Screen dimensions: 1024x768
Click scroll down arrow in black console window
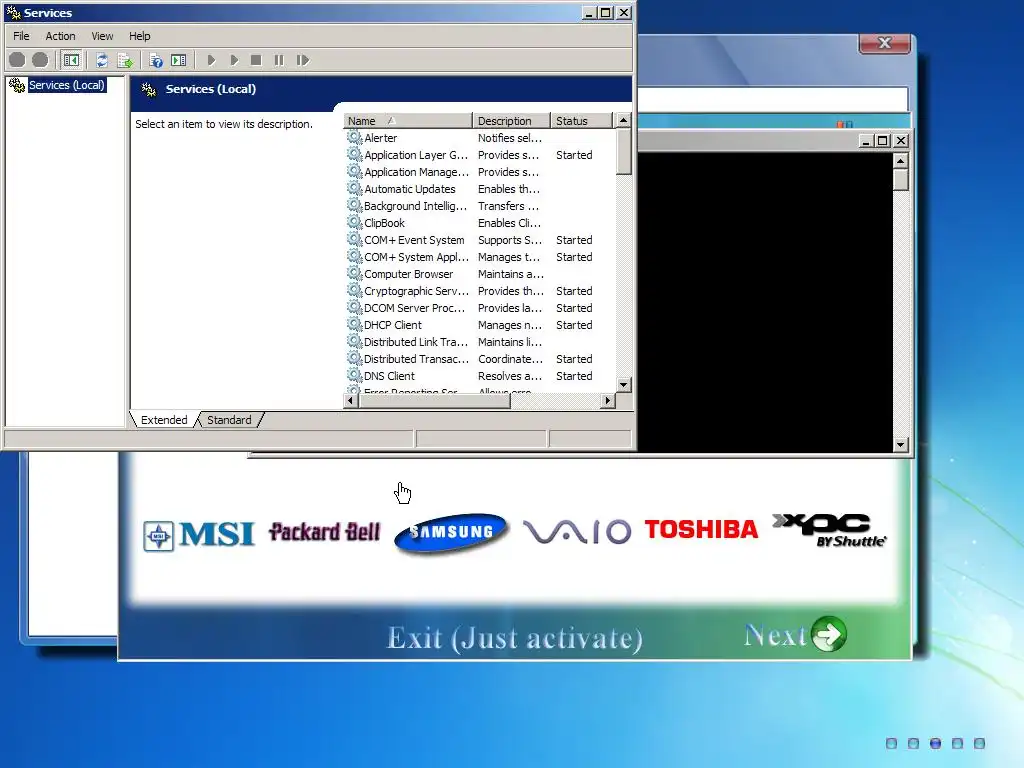click(x=901, y=445)
